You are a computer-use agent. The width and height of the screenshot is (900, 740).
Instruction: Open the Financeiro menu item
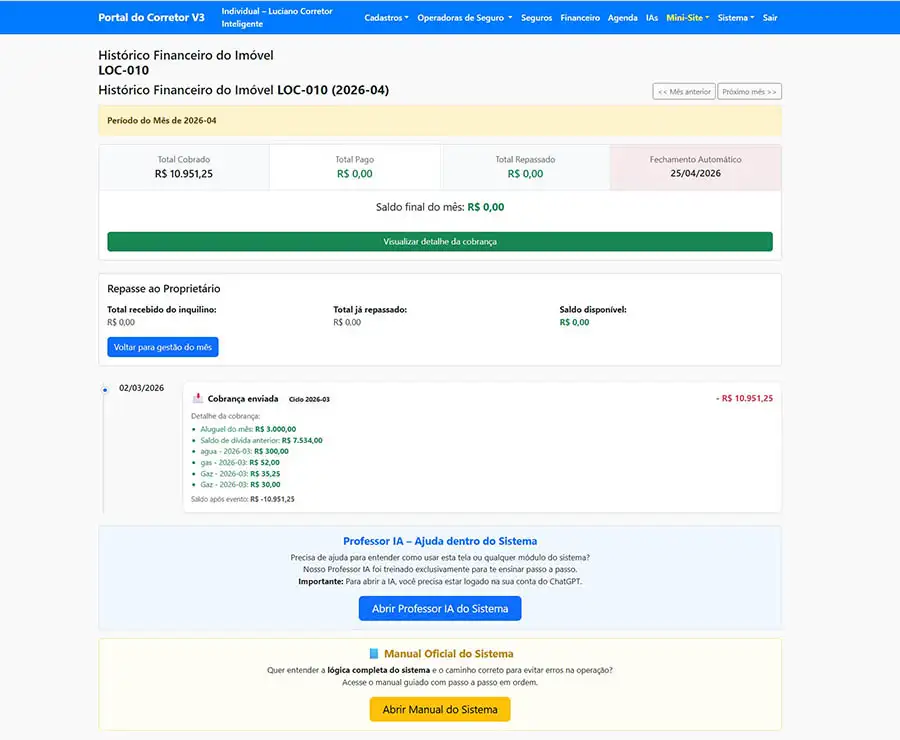tap(580, 18)
